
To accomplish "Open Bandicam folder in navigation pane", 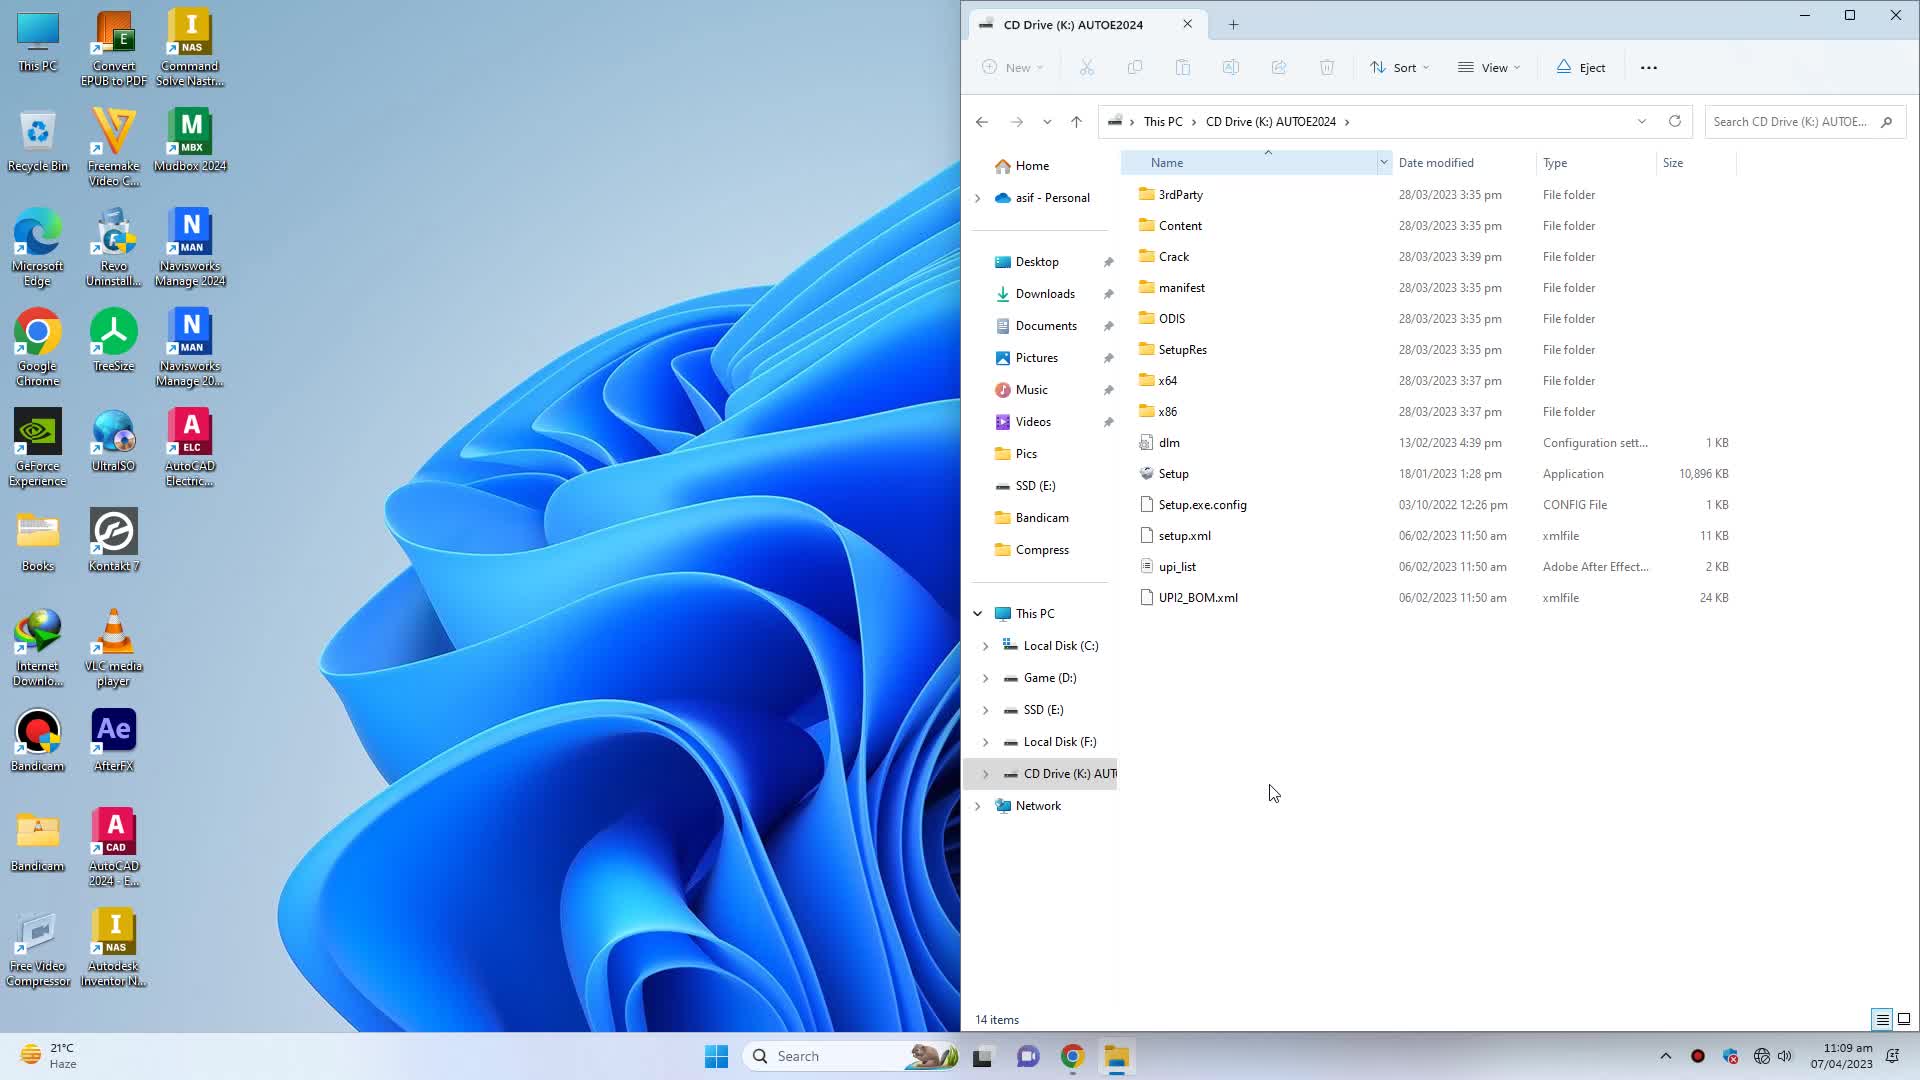I will pos(1042,518).
